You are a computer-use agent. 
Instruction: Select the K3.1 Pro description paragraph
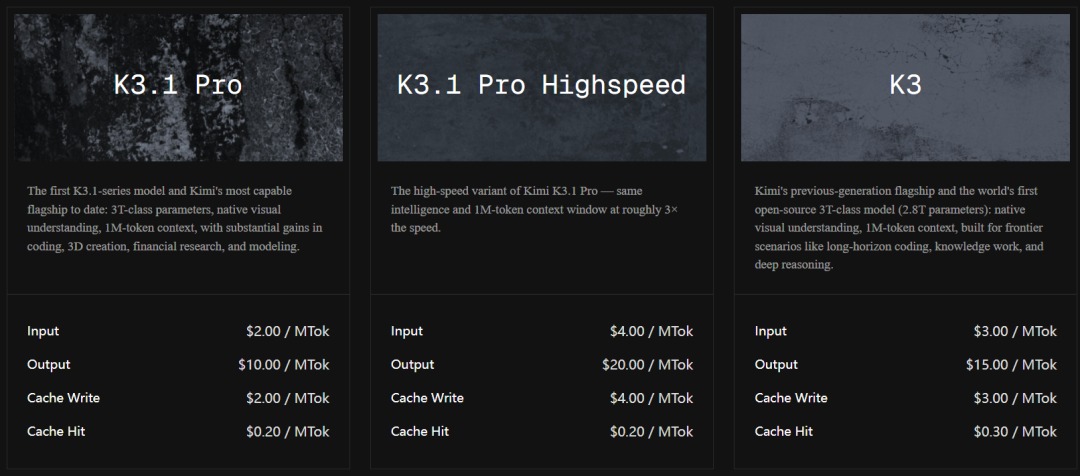[175, 218]
